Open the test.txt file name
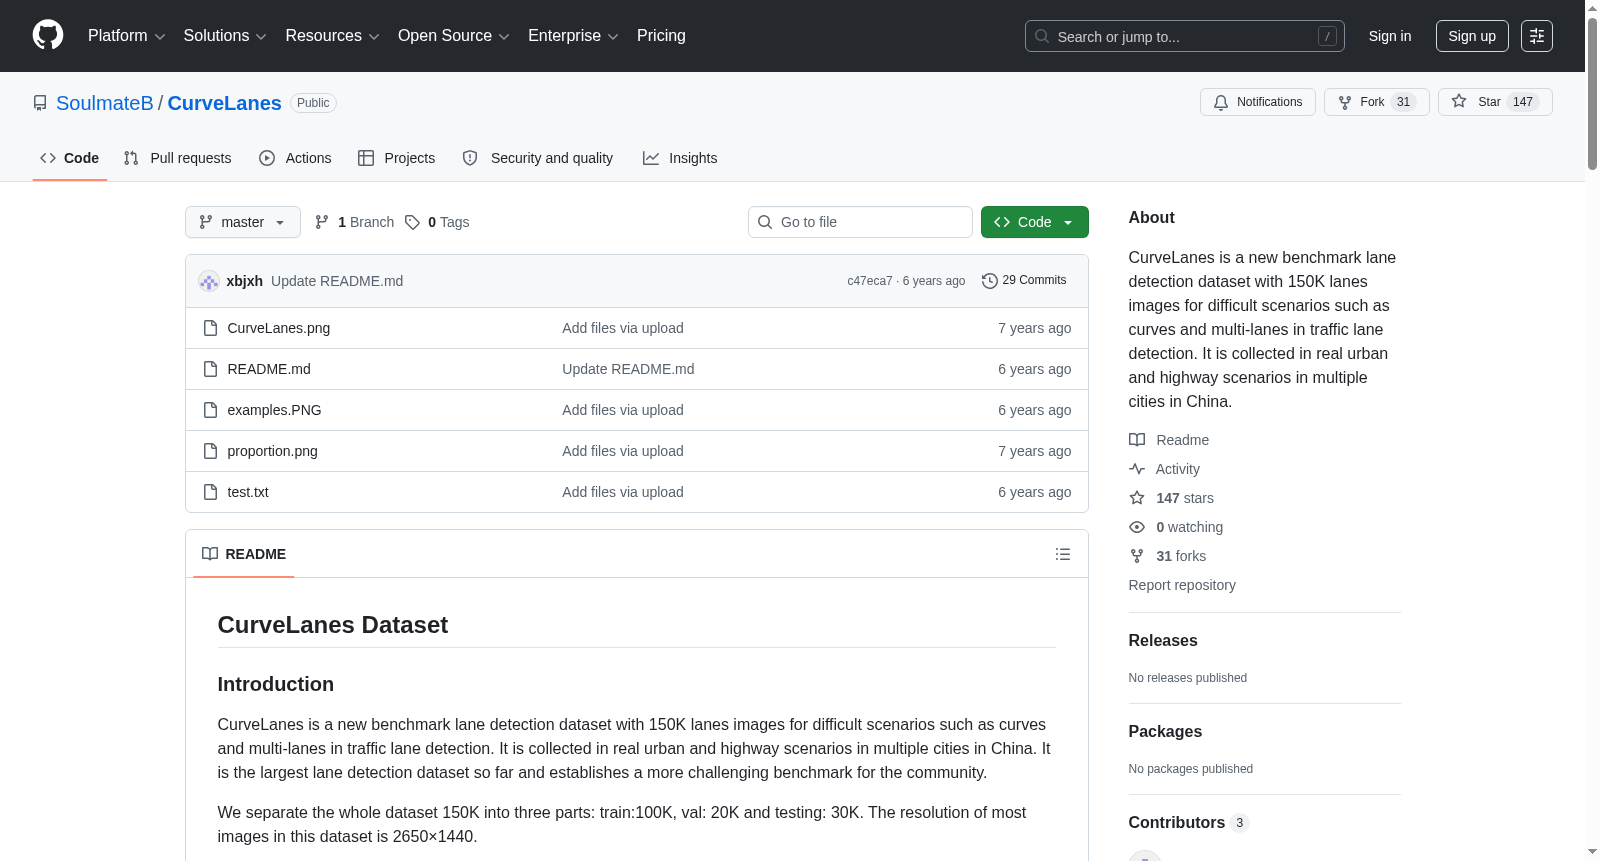 click(248, 492)
